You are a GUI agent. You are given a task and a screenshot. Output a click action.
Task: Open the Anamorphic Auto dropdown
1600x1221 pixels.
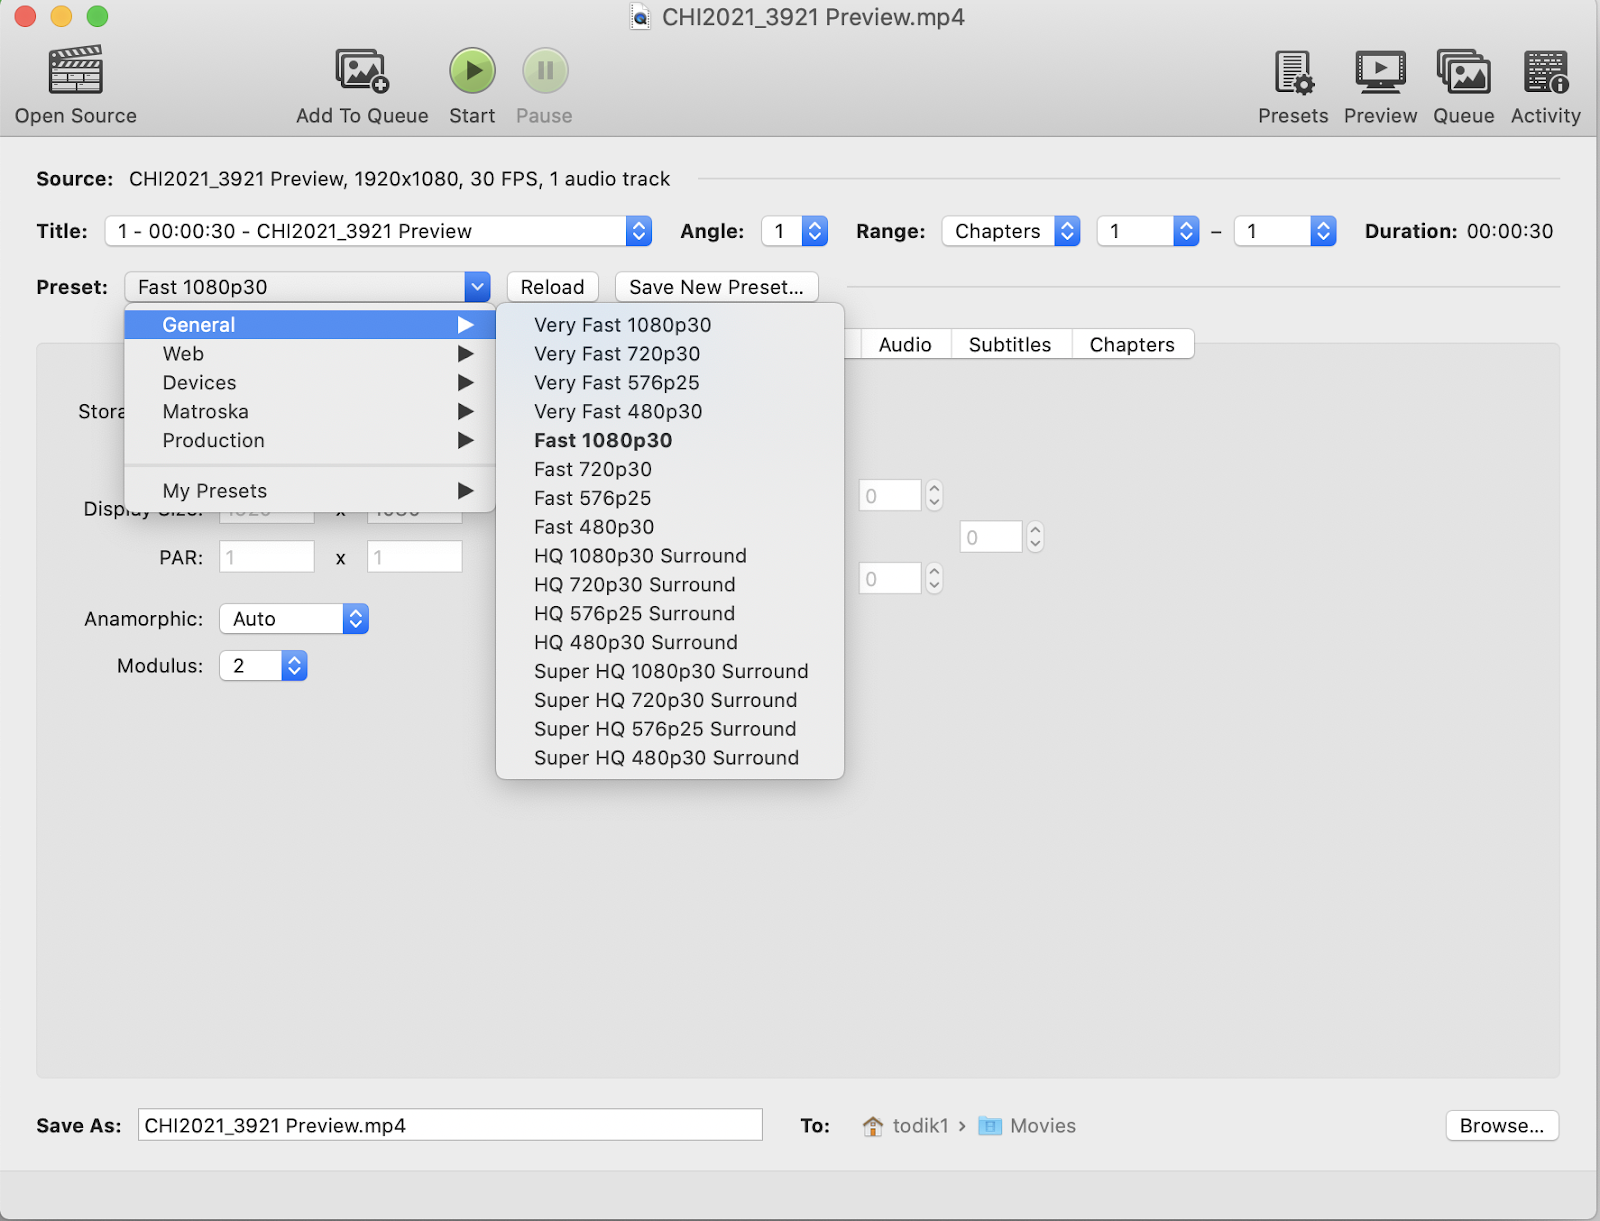point(294,619)
